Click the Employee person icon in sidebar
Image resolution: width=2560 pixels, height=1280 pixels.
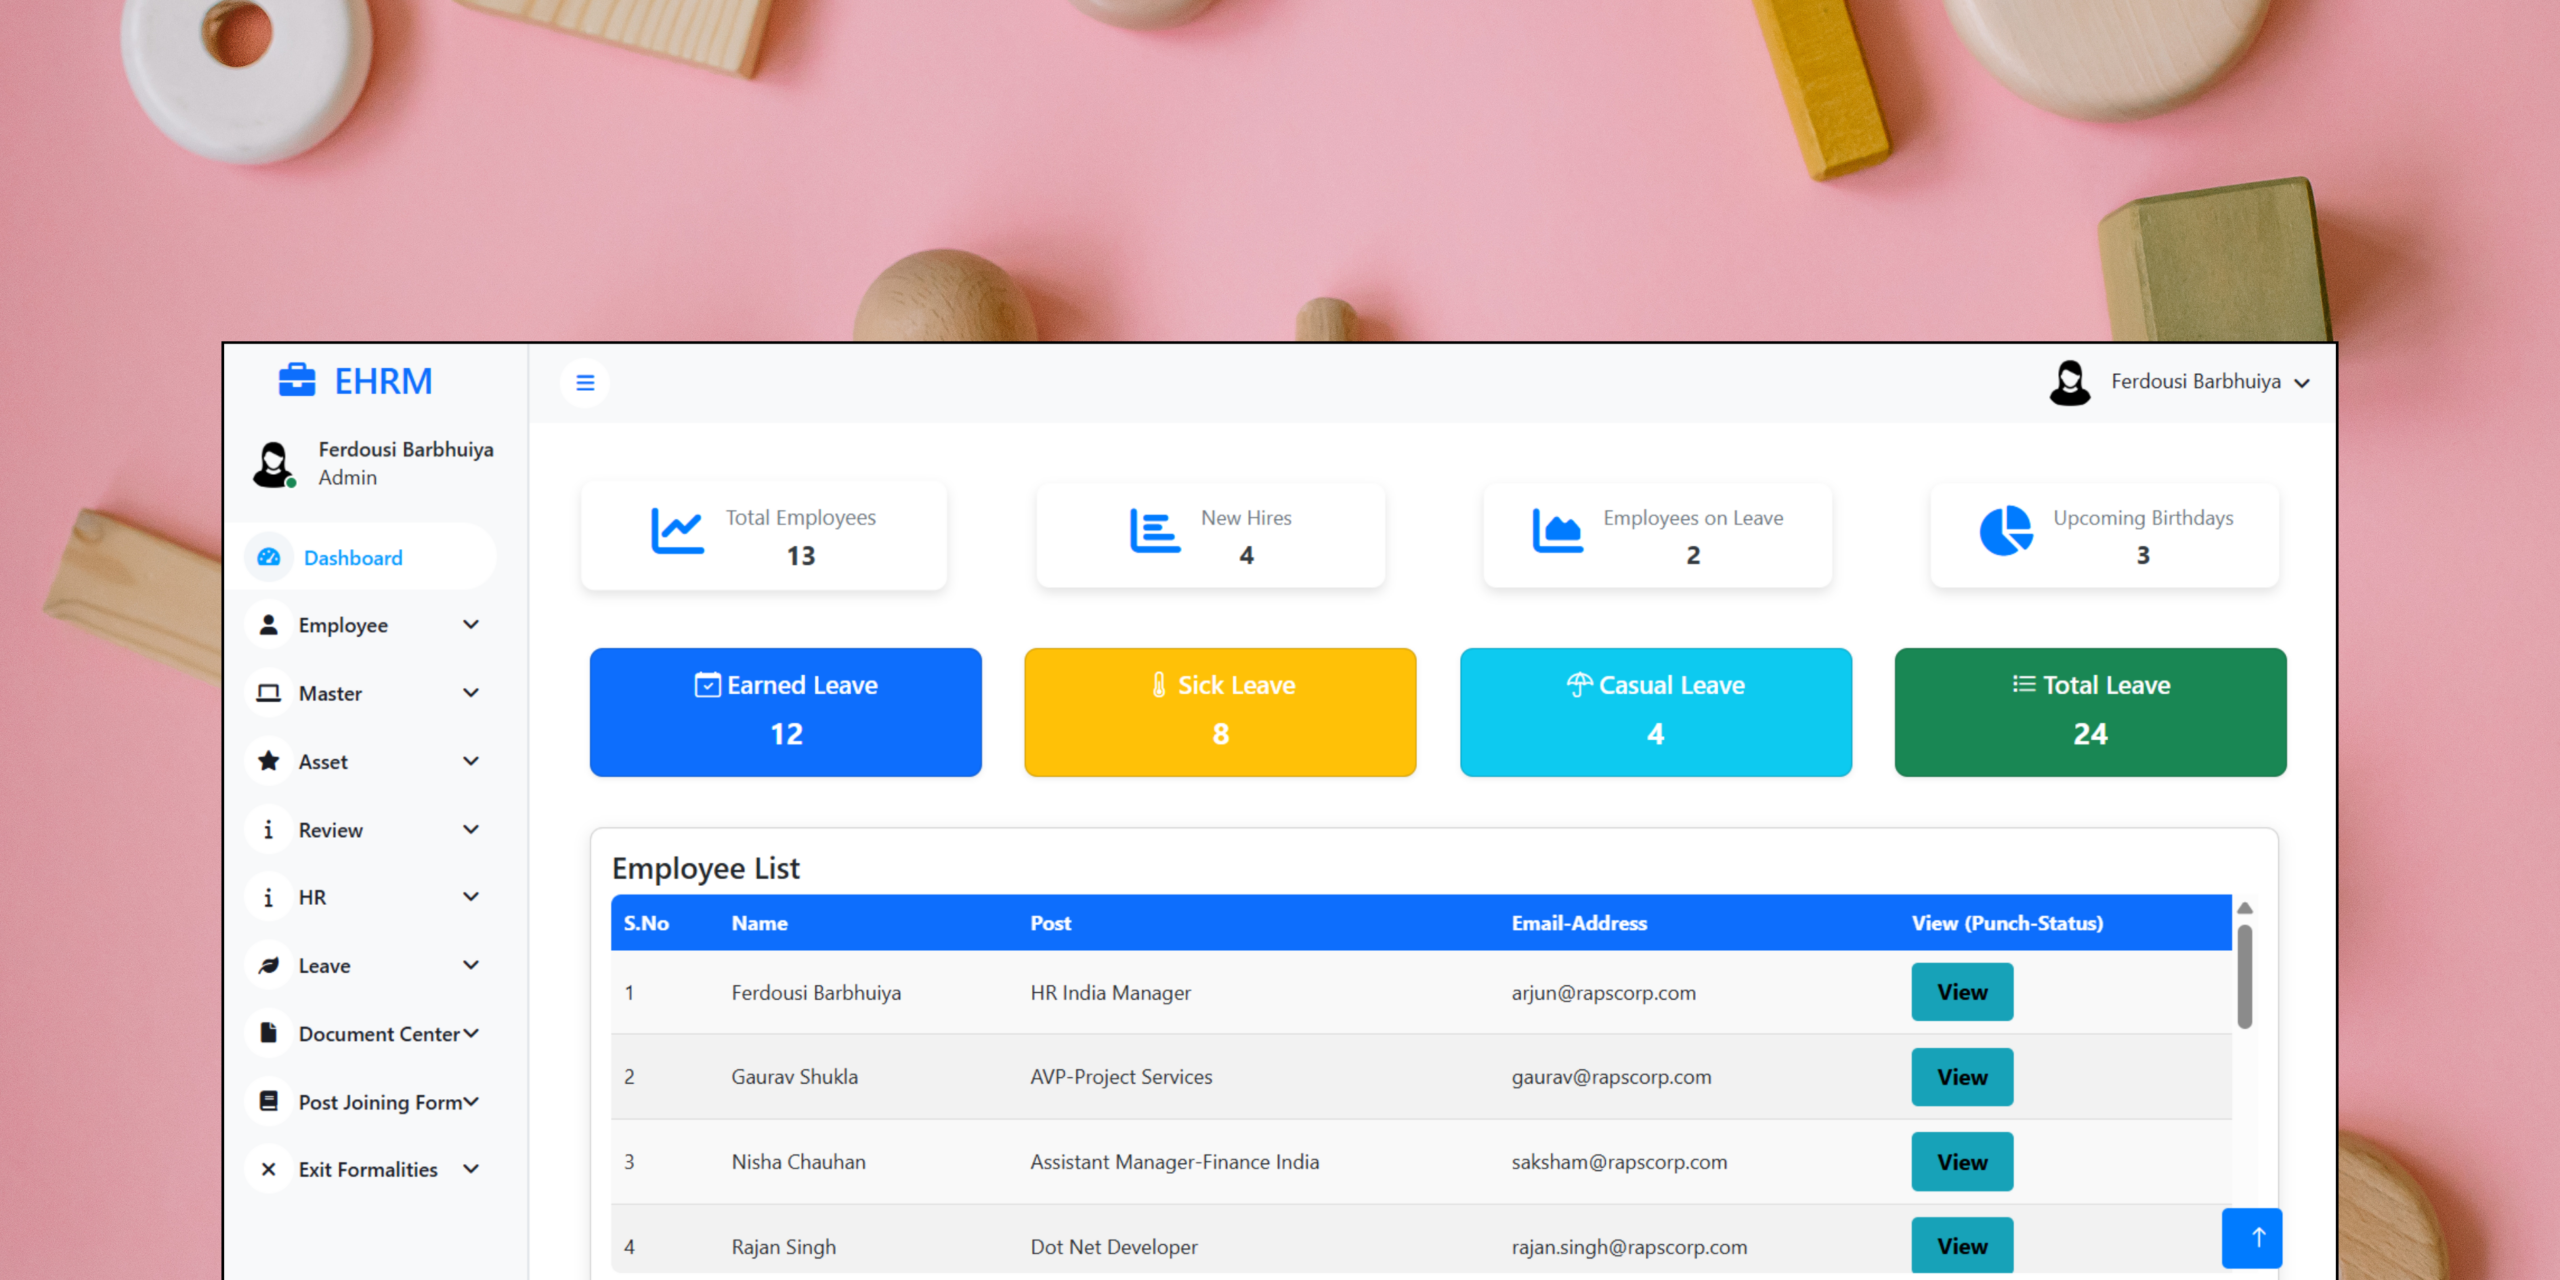click(x=269, y=625)
